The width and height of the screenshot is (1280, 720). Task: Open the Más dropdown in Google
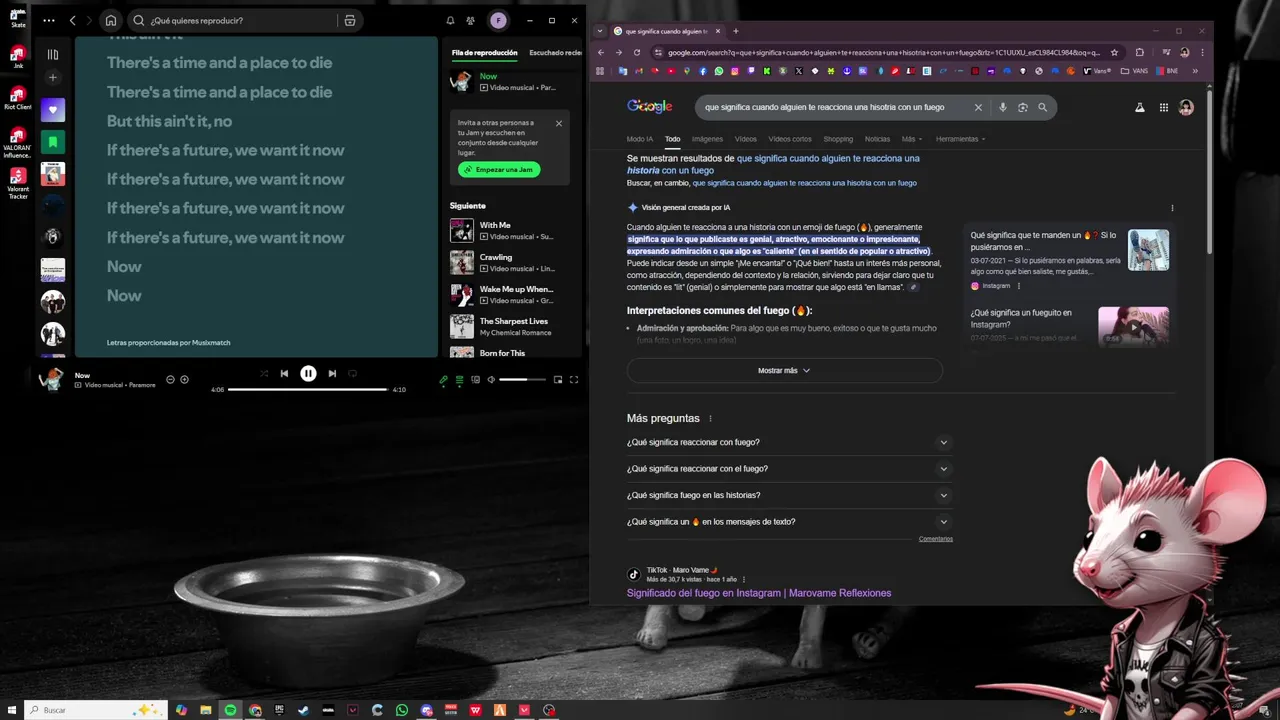[911, 139]
